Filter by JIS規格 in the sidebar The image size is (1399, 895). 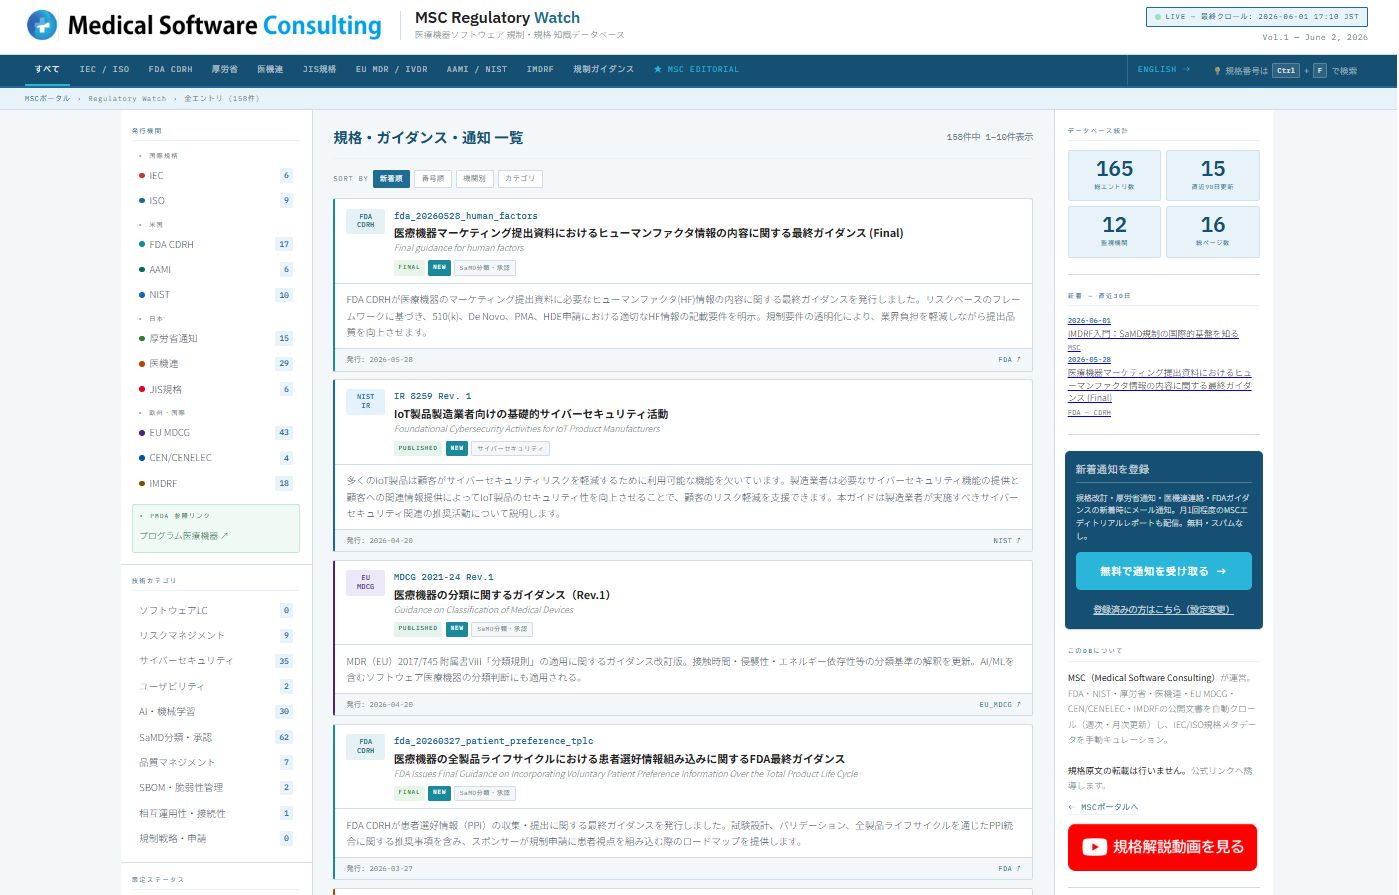[215, 390]
